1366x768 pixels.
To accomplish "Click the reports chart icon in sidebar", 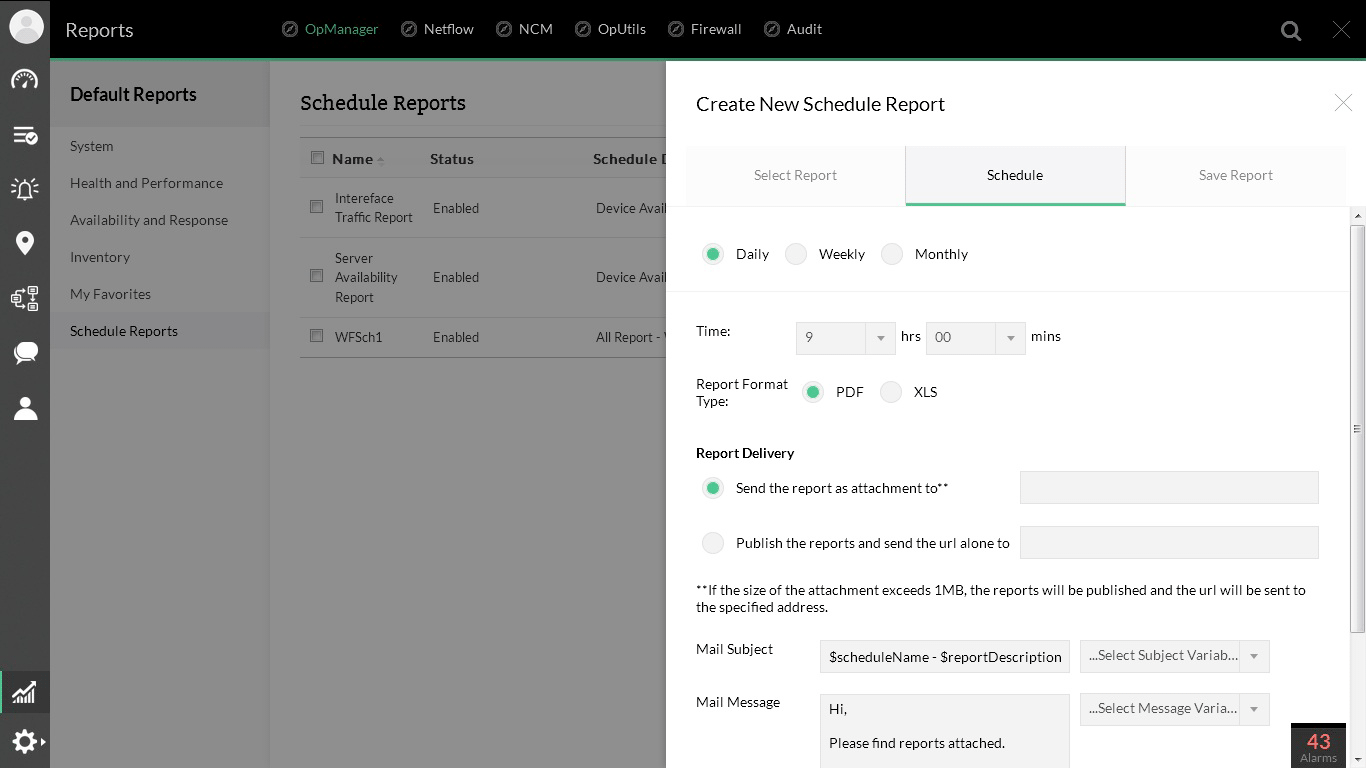I will pyautogui.click(x=25, y=692).
